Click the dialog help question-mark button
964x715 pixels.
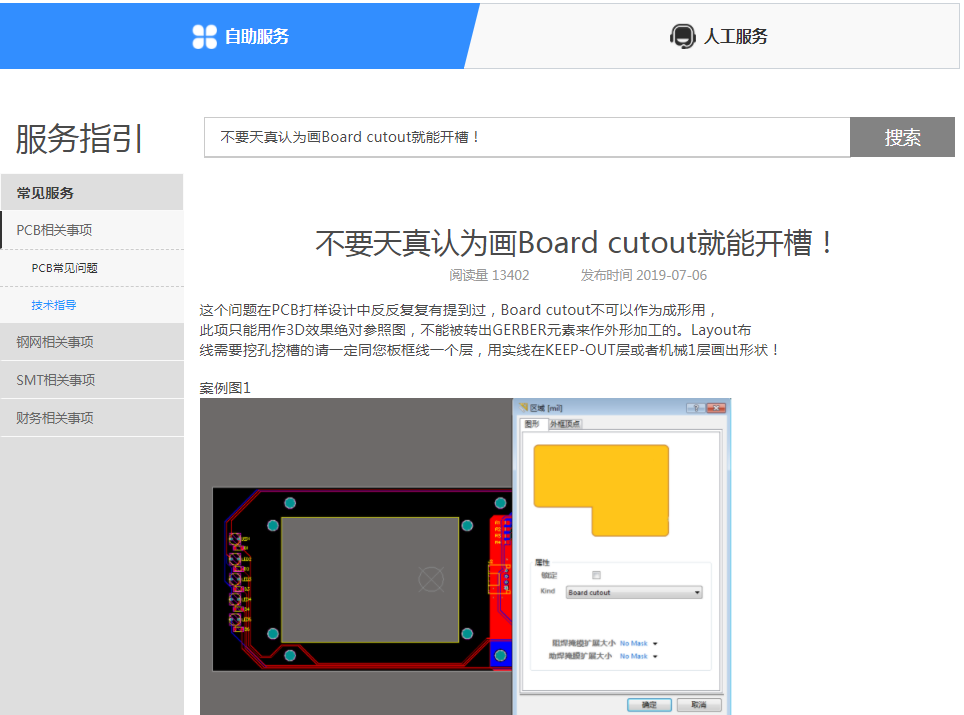coord(692,408)
